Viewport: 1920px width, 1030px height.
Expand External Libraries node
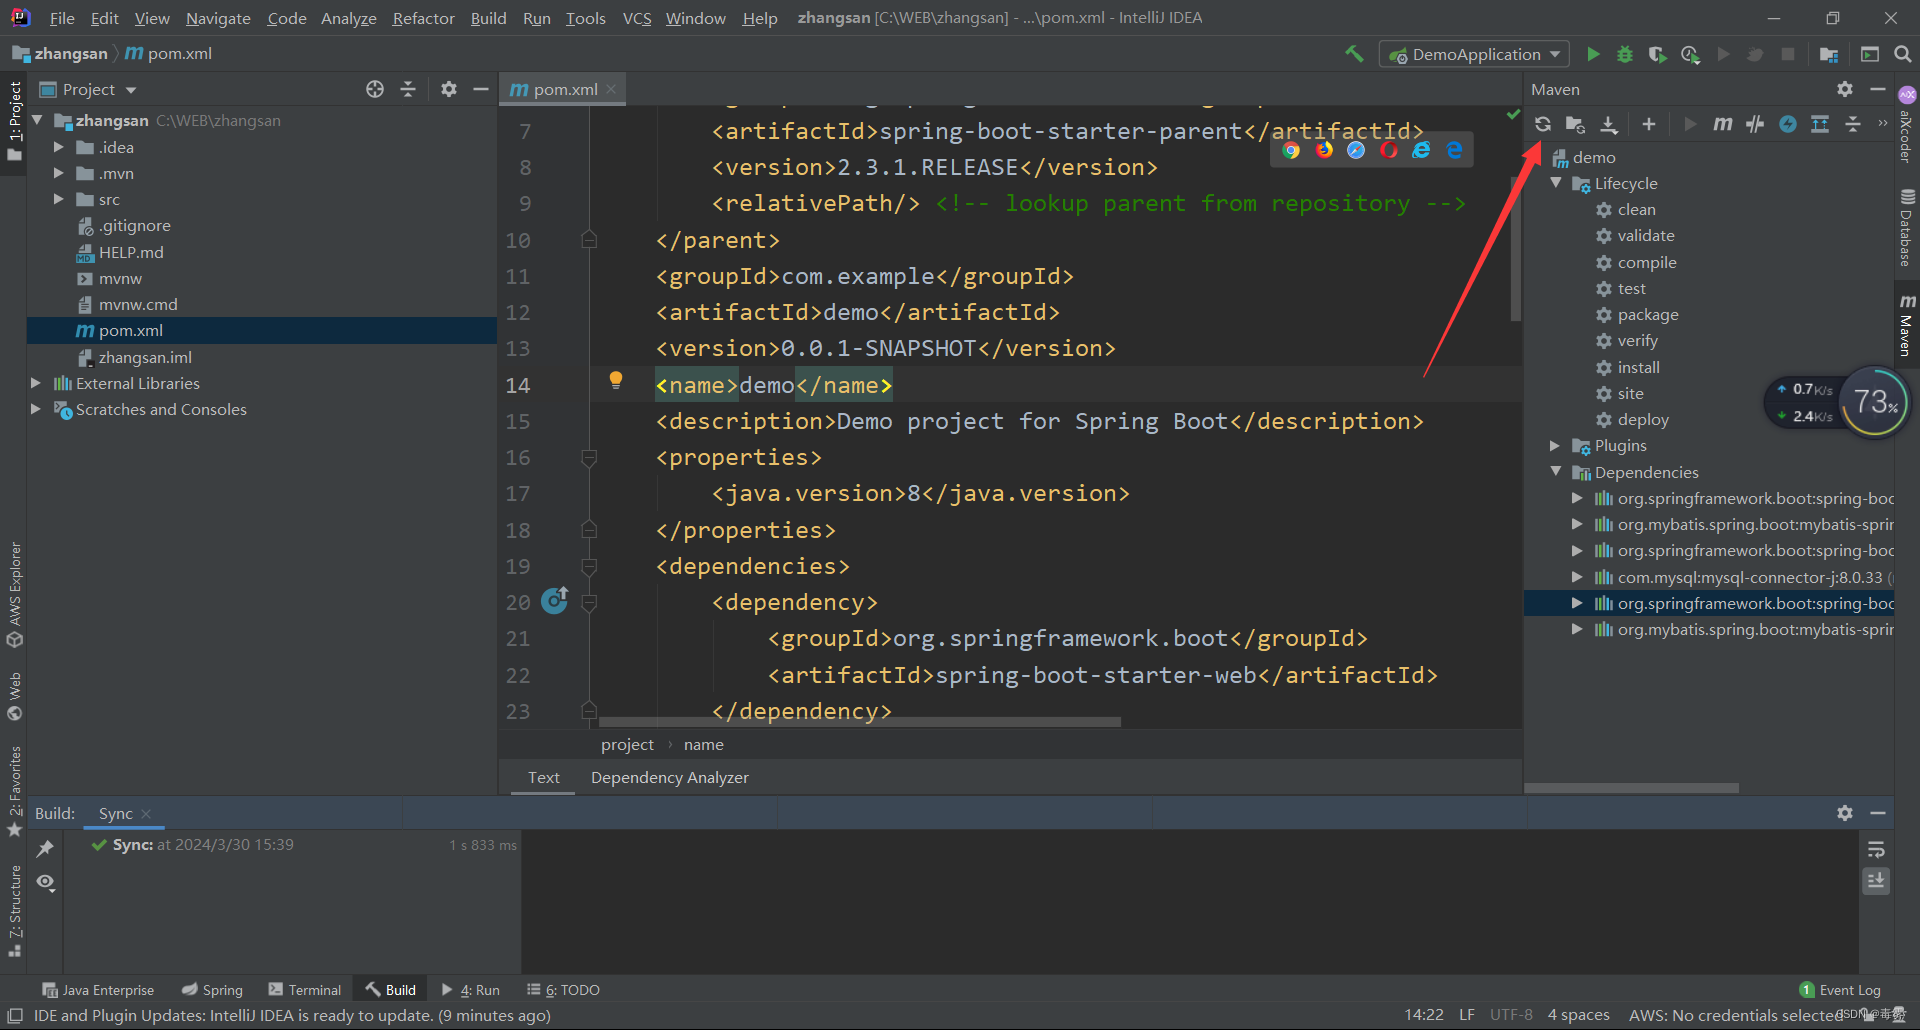[x=36, y=383]
